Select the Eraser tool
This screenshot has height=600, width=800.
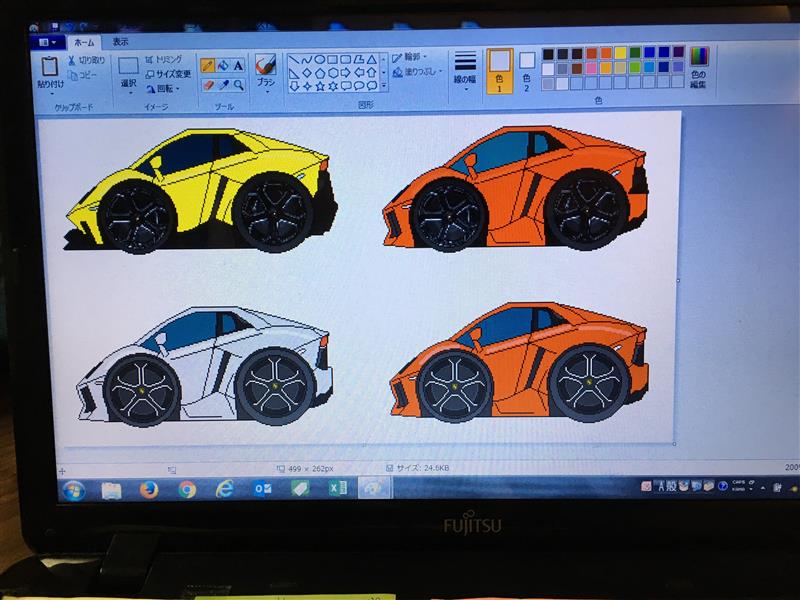[x=208, y=85]
